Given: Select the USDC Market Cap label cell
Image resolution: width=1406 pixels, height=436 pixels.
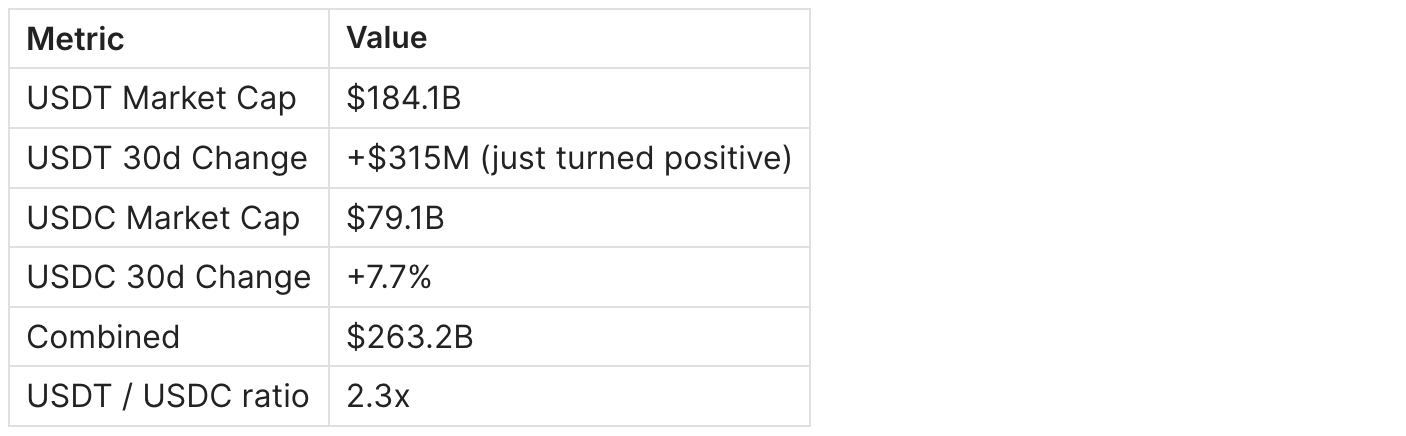Looking at the screenshot, I should (163, 218).
